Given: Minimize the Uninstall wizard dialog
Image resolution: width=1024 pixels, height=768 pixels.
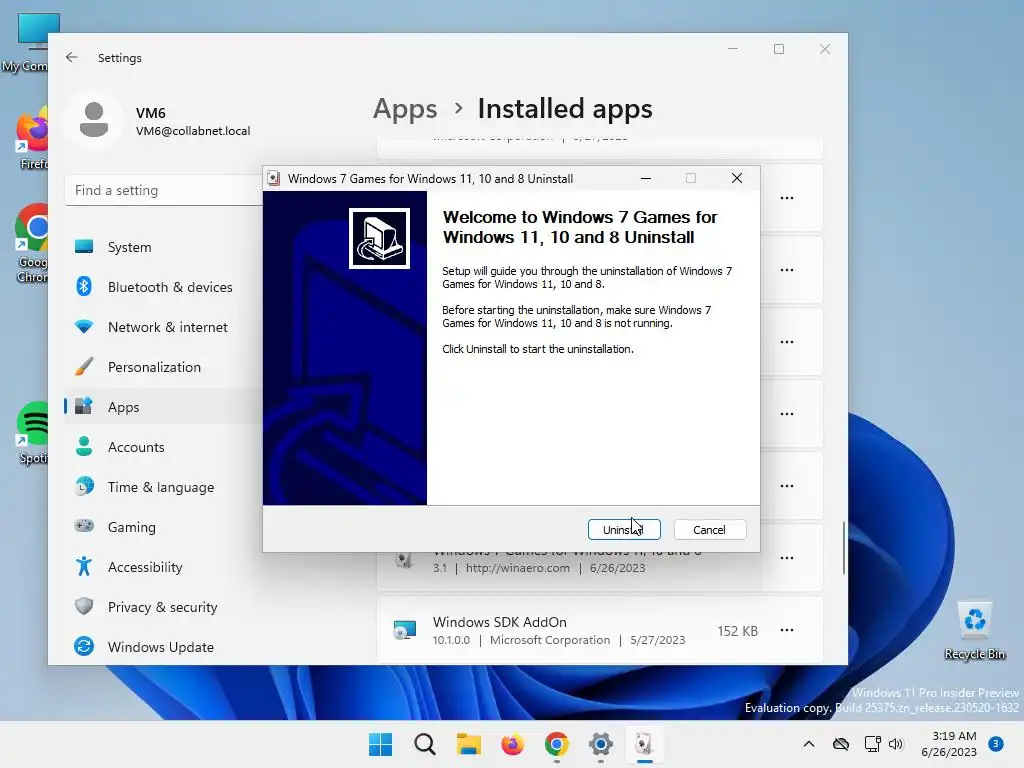Looking at the screenshot, I should pyautogui.click(x=646, y=178).
